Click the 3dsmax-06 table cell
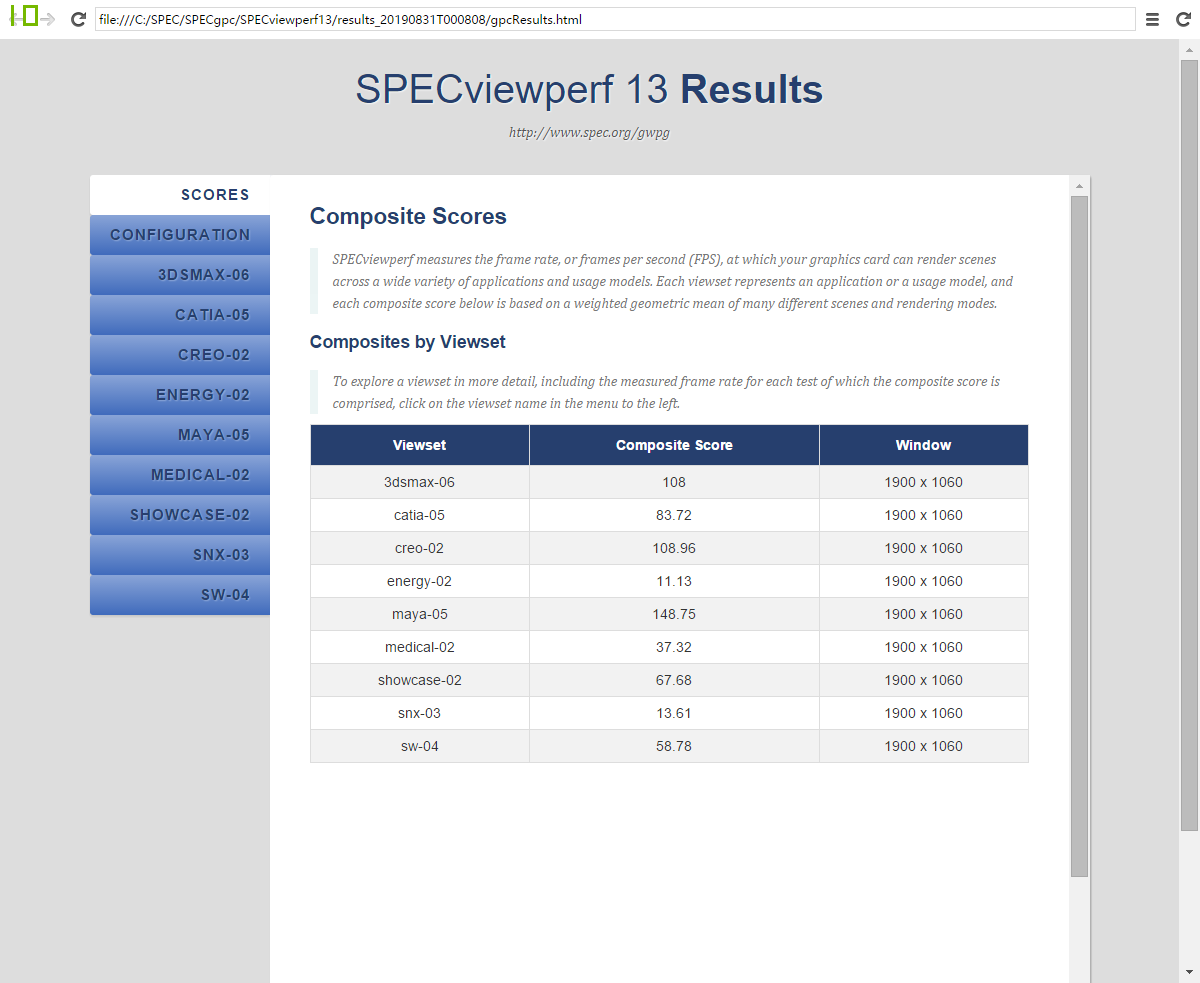 coord(420,482)
